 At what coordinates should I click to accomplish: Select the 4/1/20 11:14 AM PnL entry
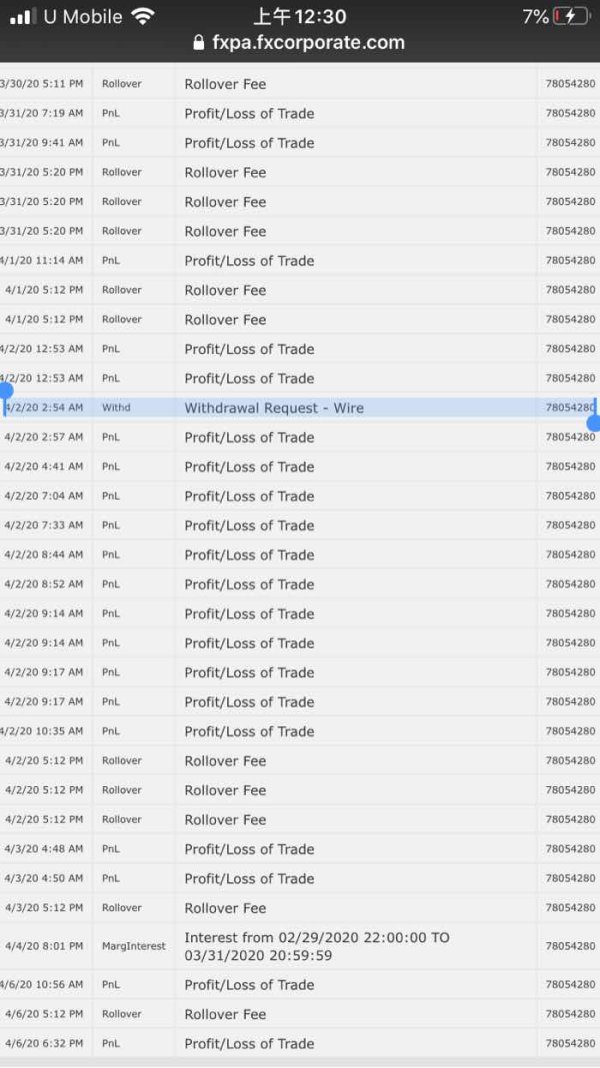[249, 261]
